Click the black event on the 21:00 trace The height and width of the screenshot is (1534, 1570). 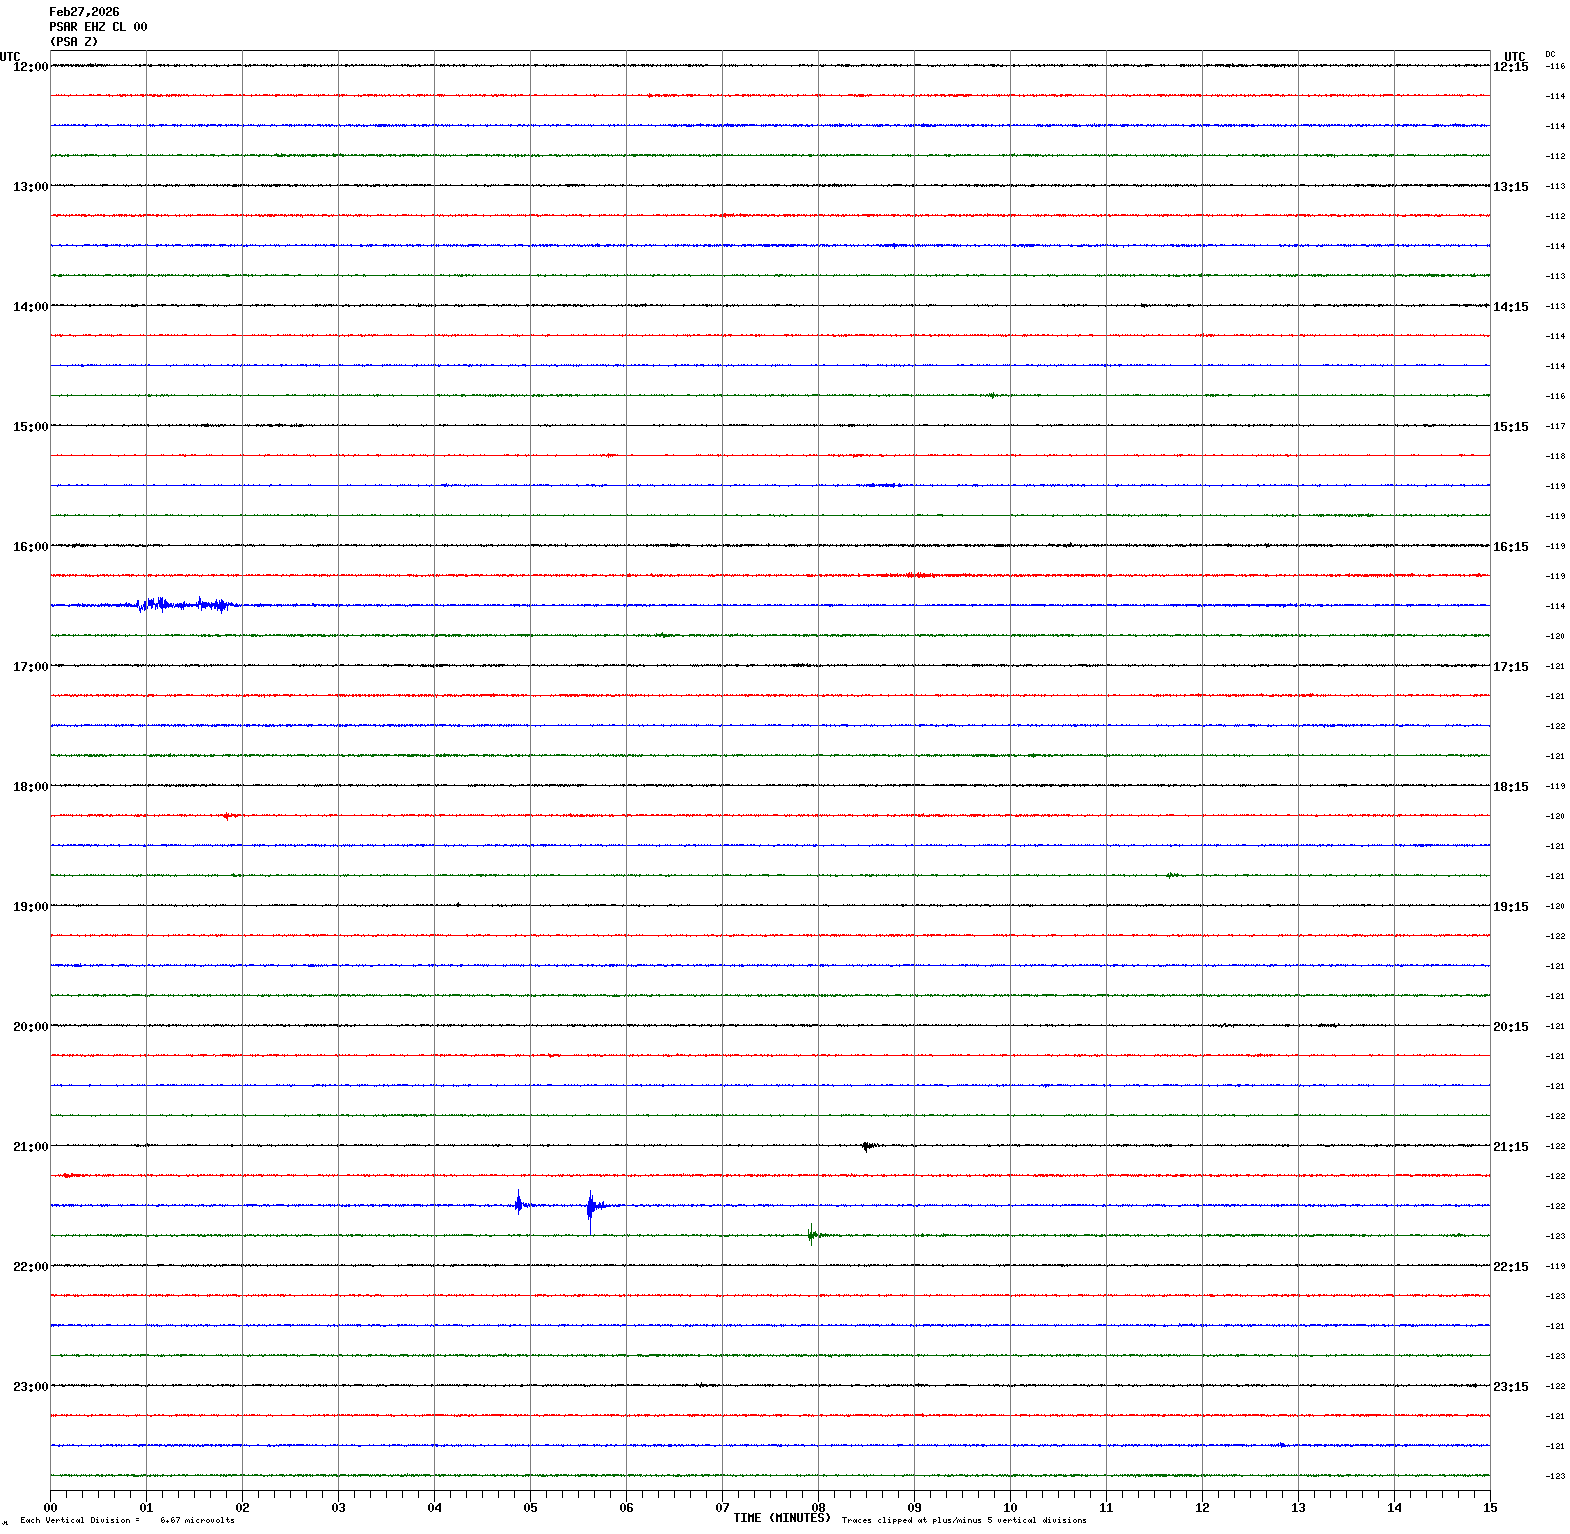tap(867, 1146)
